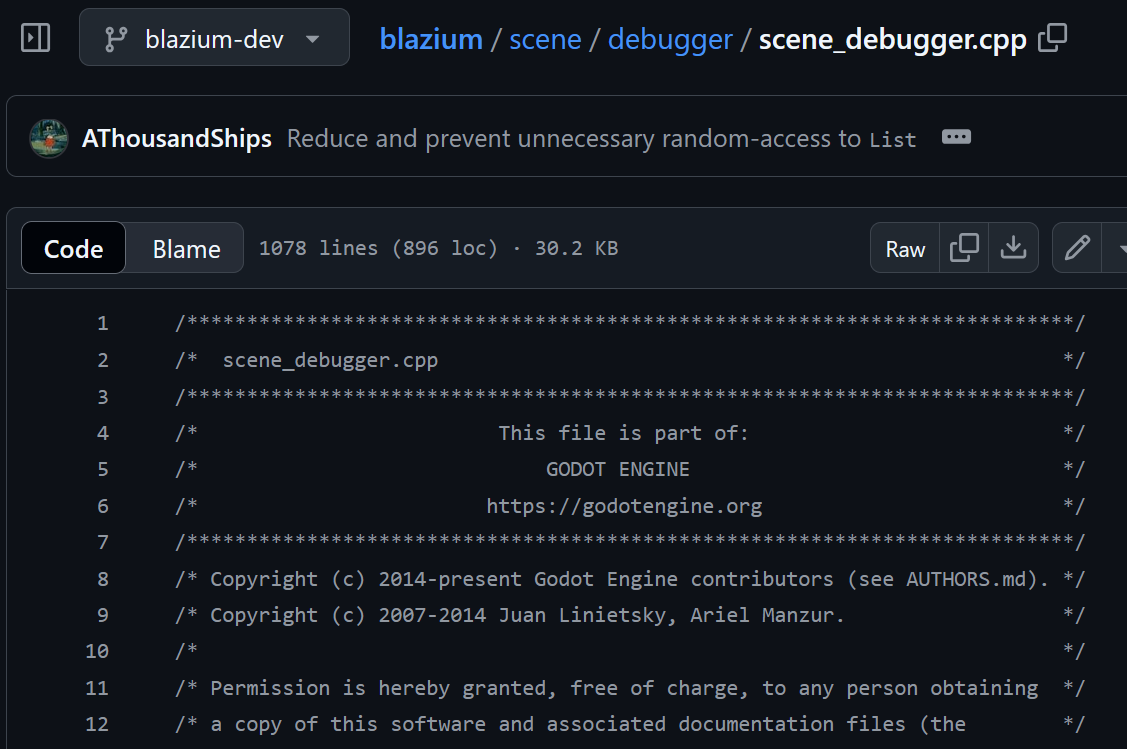Click AThousandShips avatar image
The height and width of the screenshot is (749, 1127).
coord(49,138)
